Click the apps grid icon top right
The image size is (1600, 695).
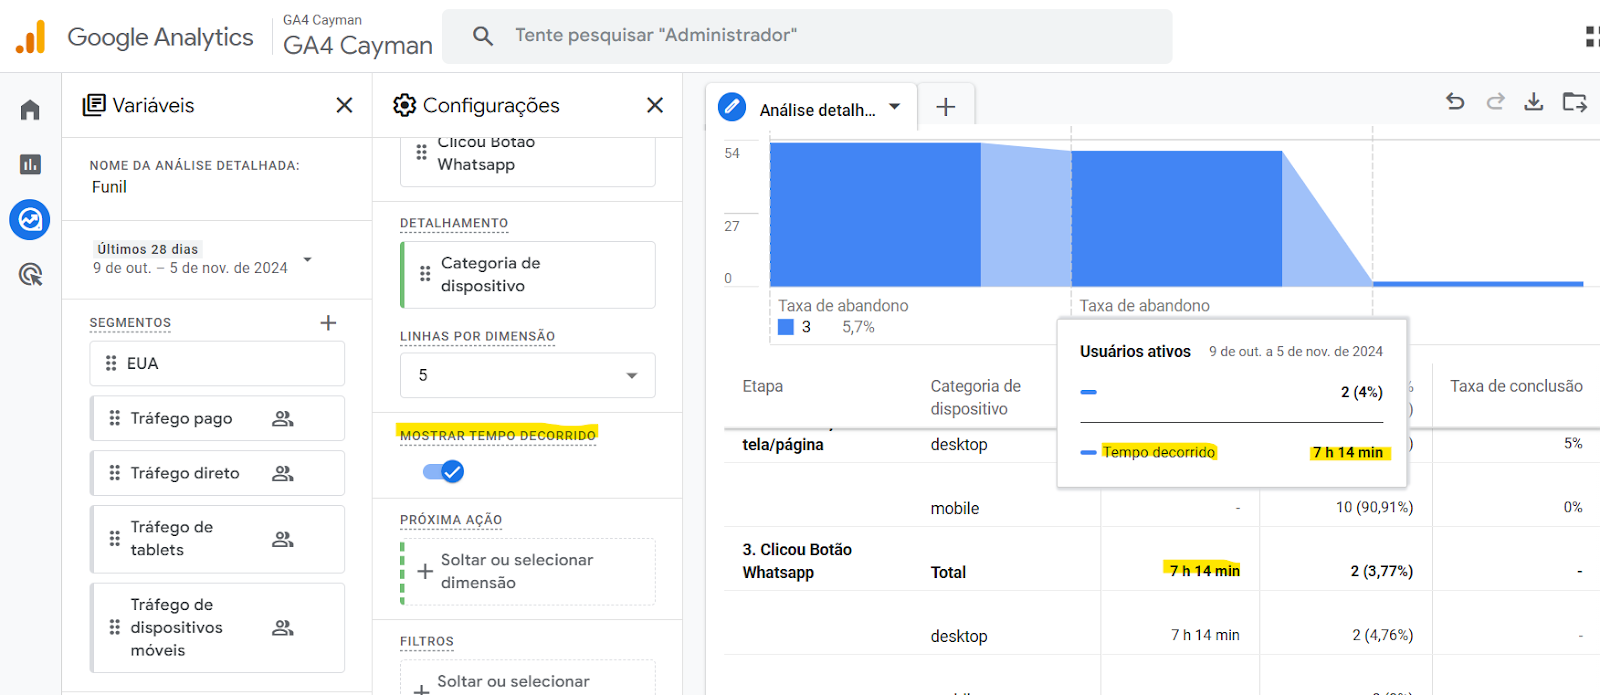tap(1592, 37)
